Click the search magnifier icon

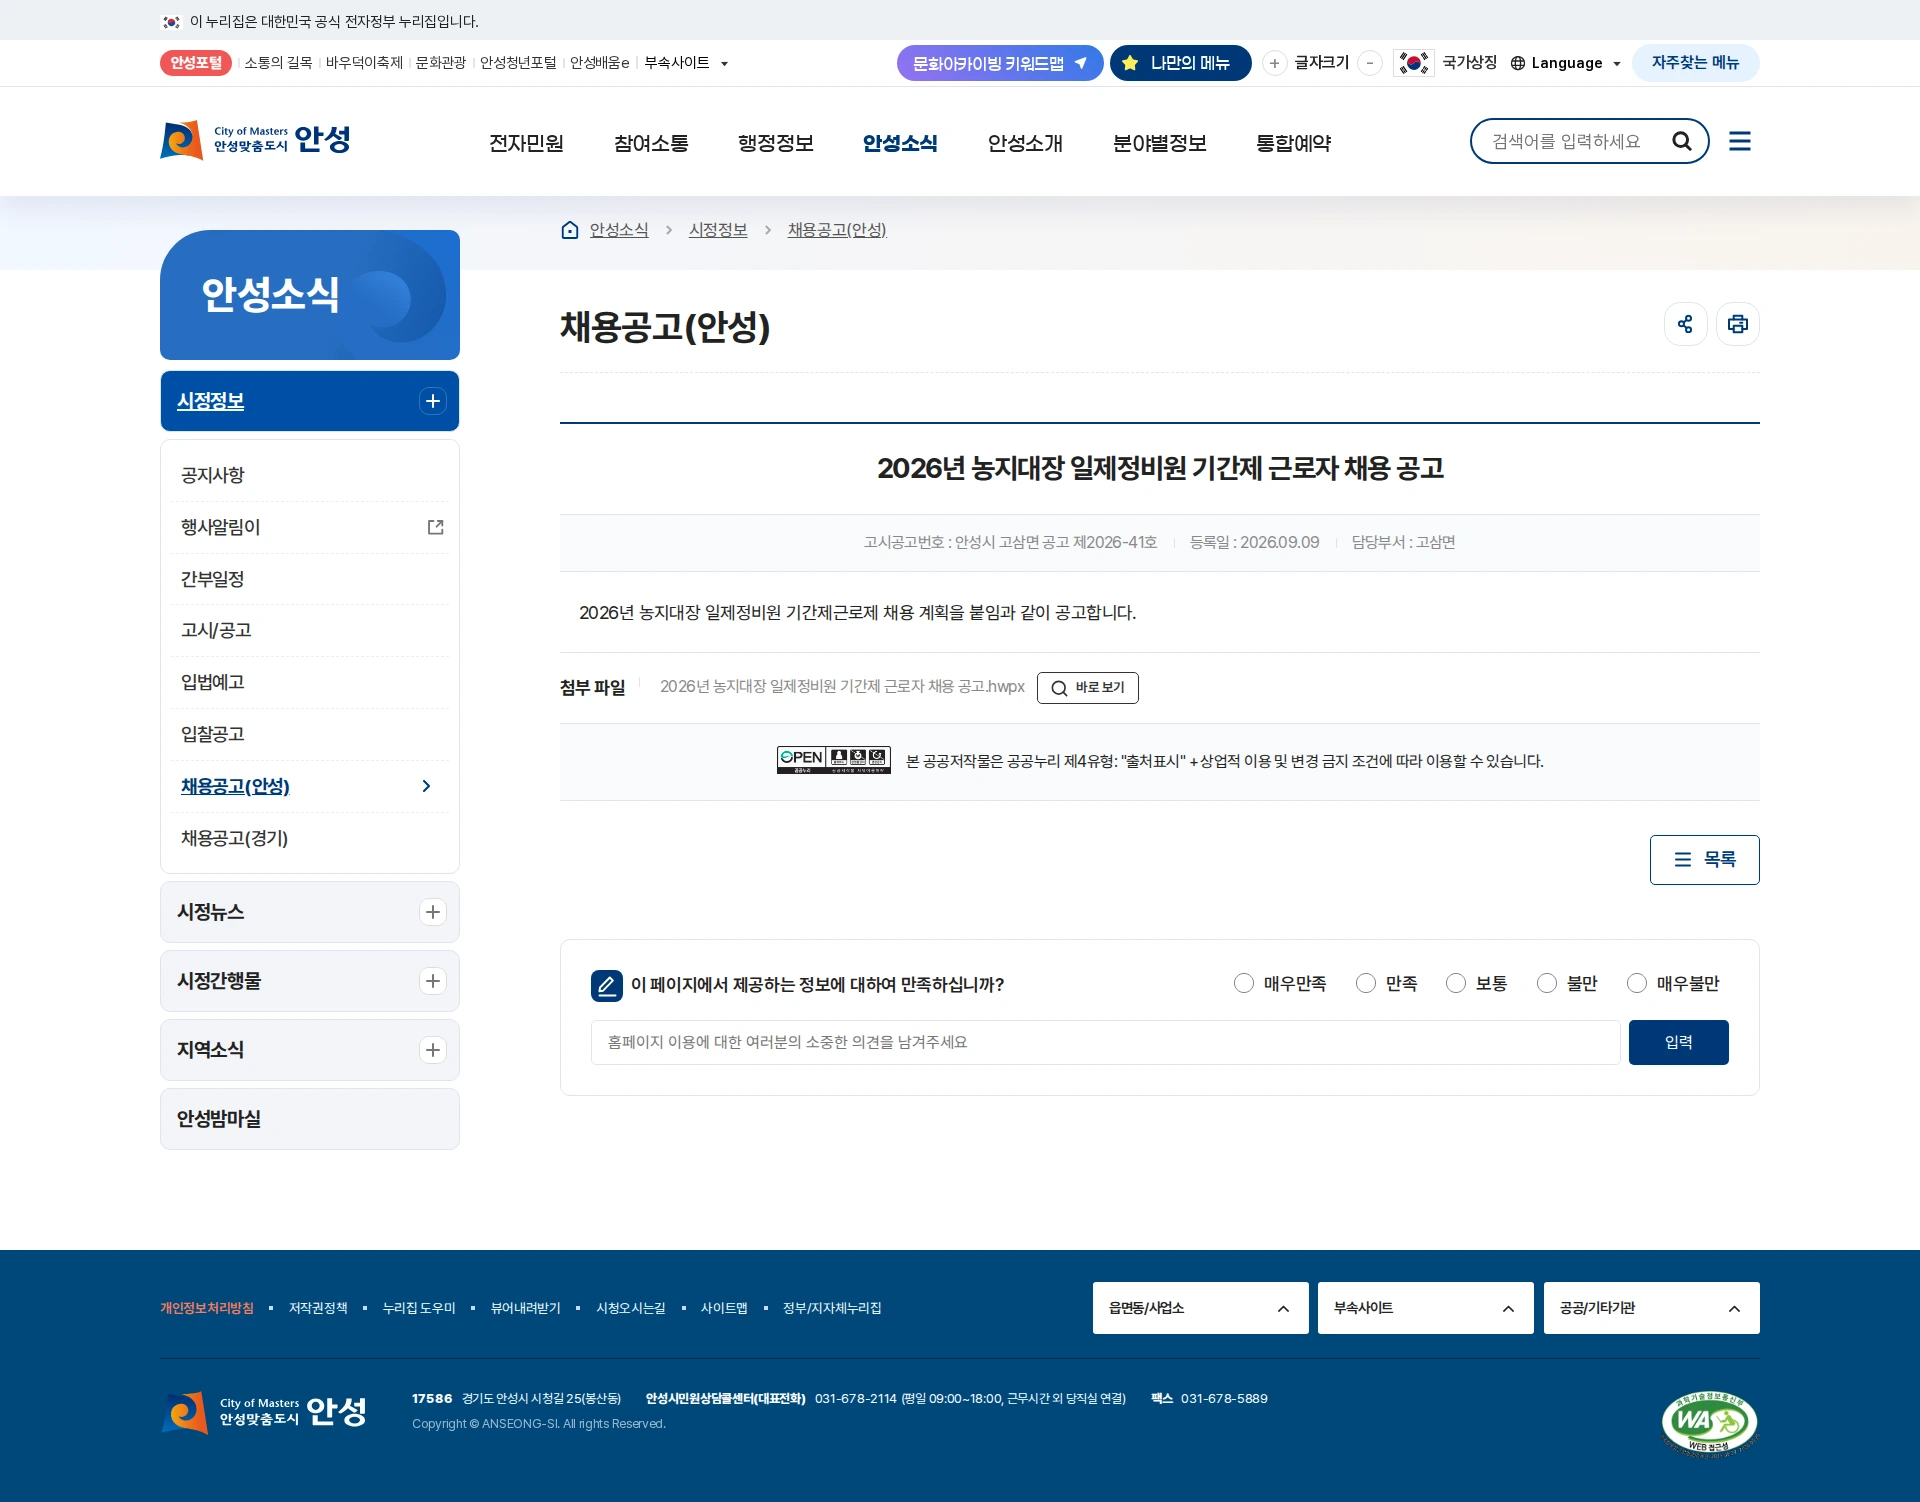(x=1682, y=141)
